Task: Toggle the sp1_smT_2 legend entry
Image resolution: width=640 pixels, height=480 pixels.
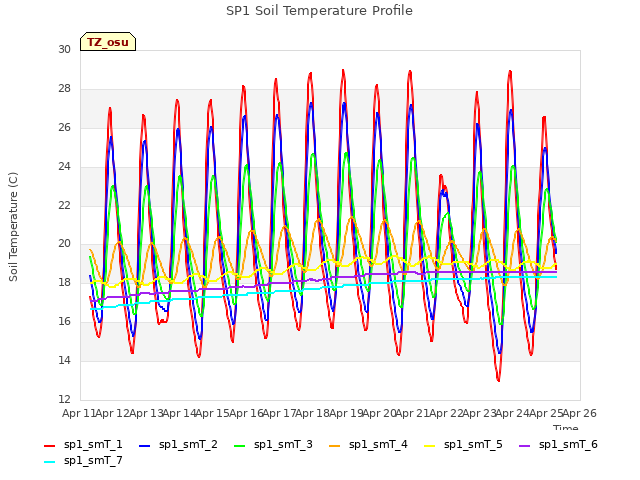Action: (178, 444)
